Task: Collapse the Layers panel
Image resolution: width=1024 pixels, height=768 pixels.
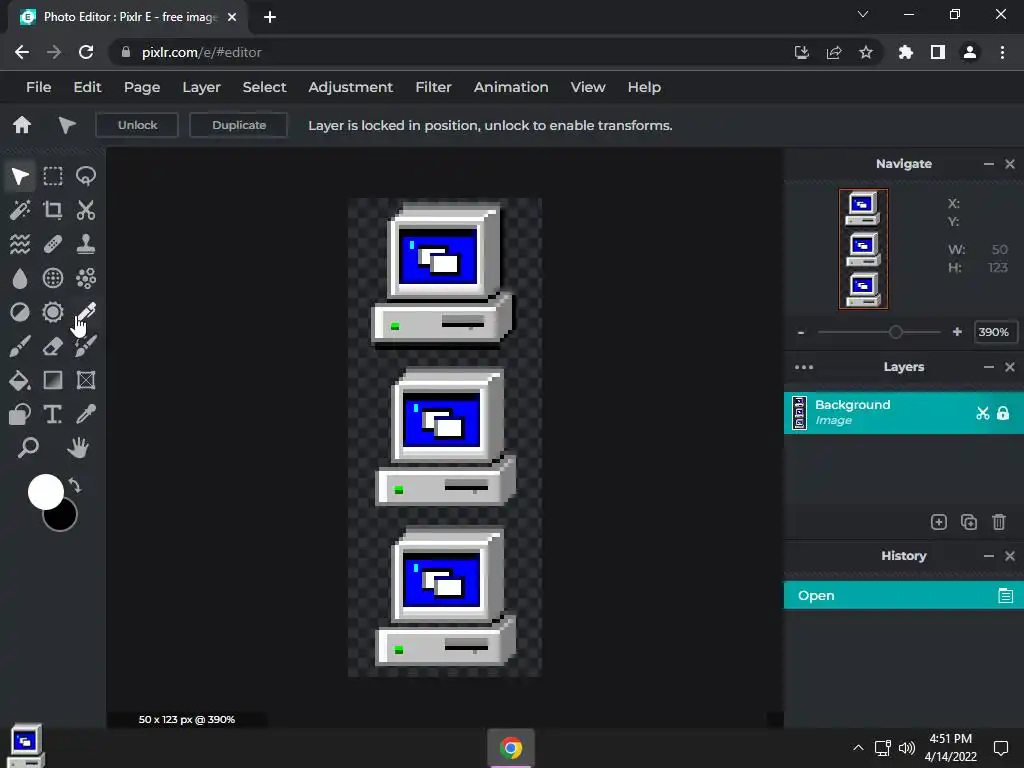Action: click(x=989, y=367)
